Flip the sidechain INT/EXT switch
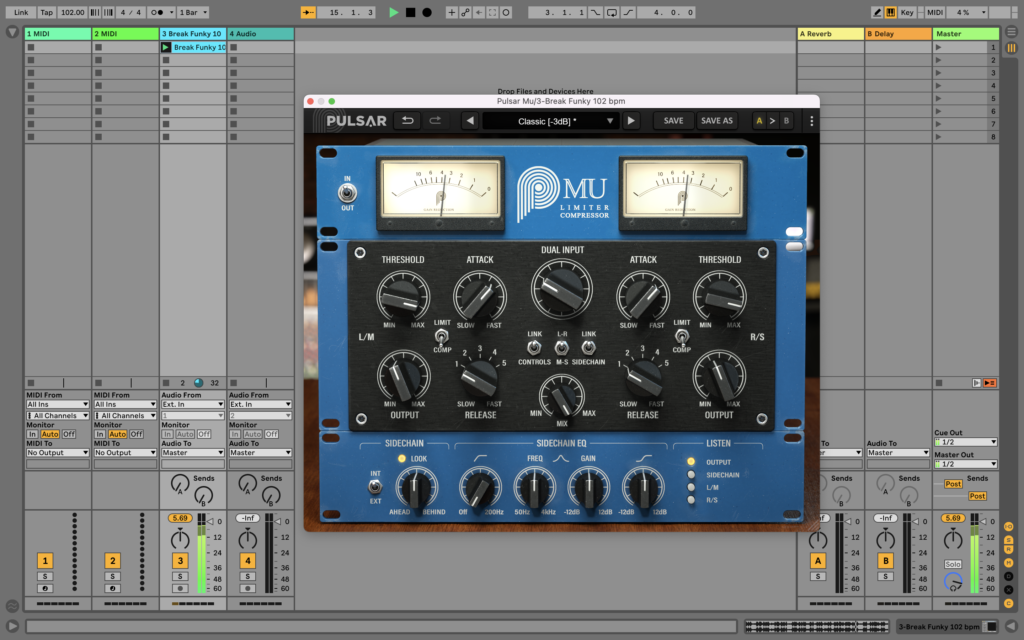 coord(375,487)
